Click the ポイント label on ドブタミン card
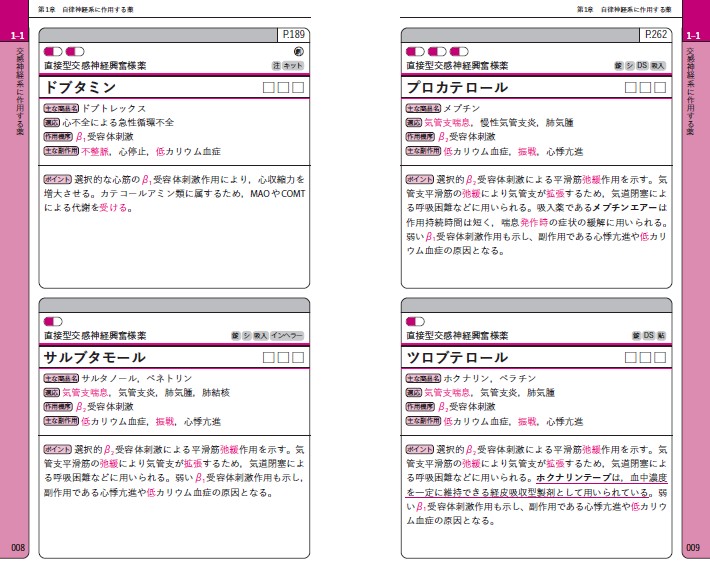Viewport: 710px width, 563px height. [58, 179]
